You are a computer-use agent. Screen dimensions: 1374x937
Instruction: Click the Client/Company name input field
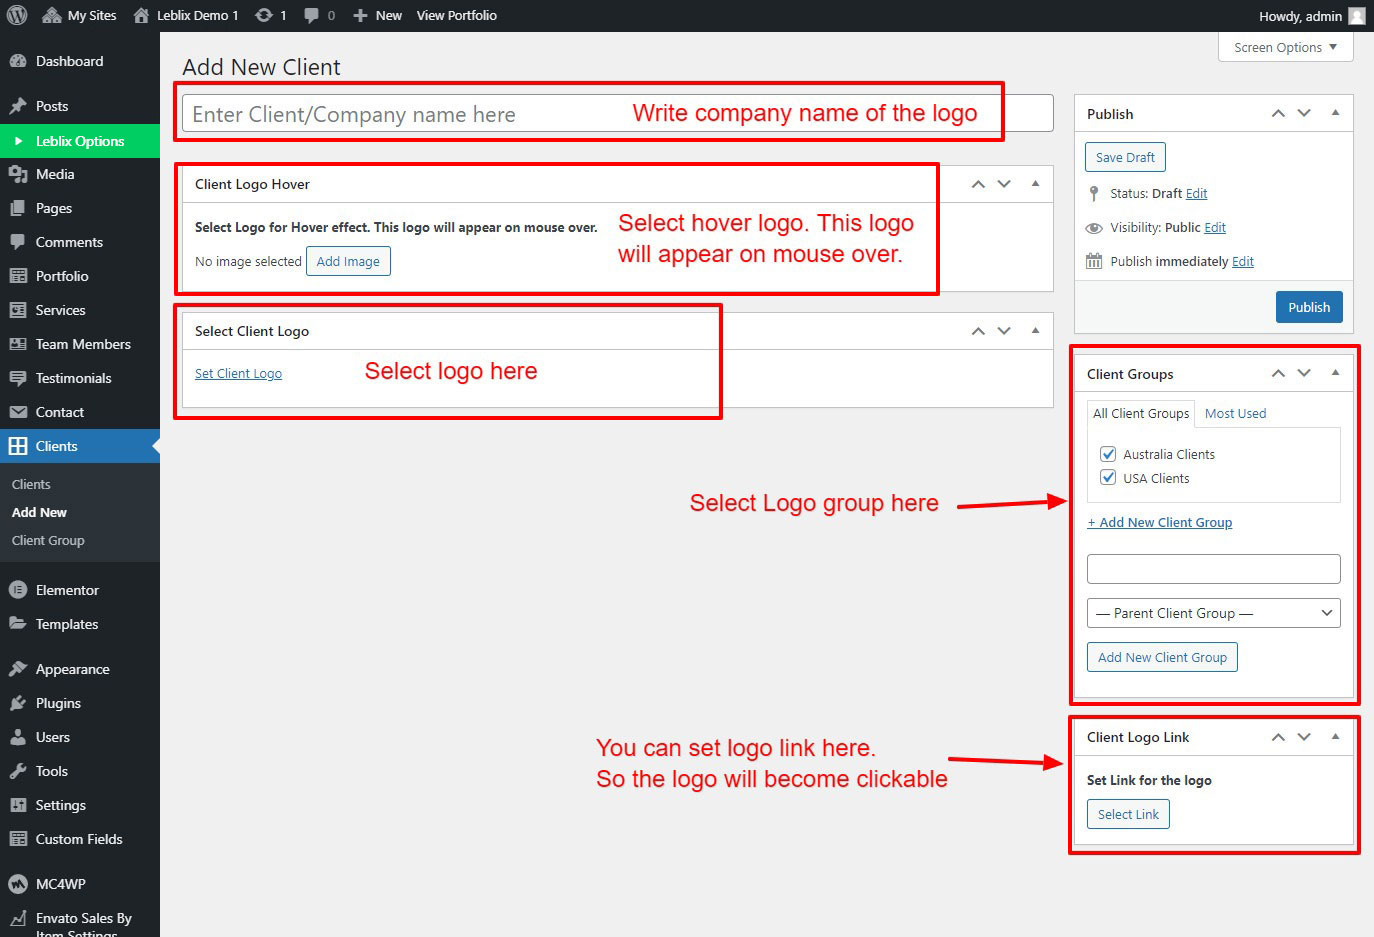[400, 114]
